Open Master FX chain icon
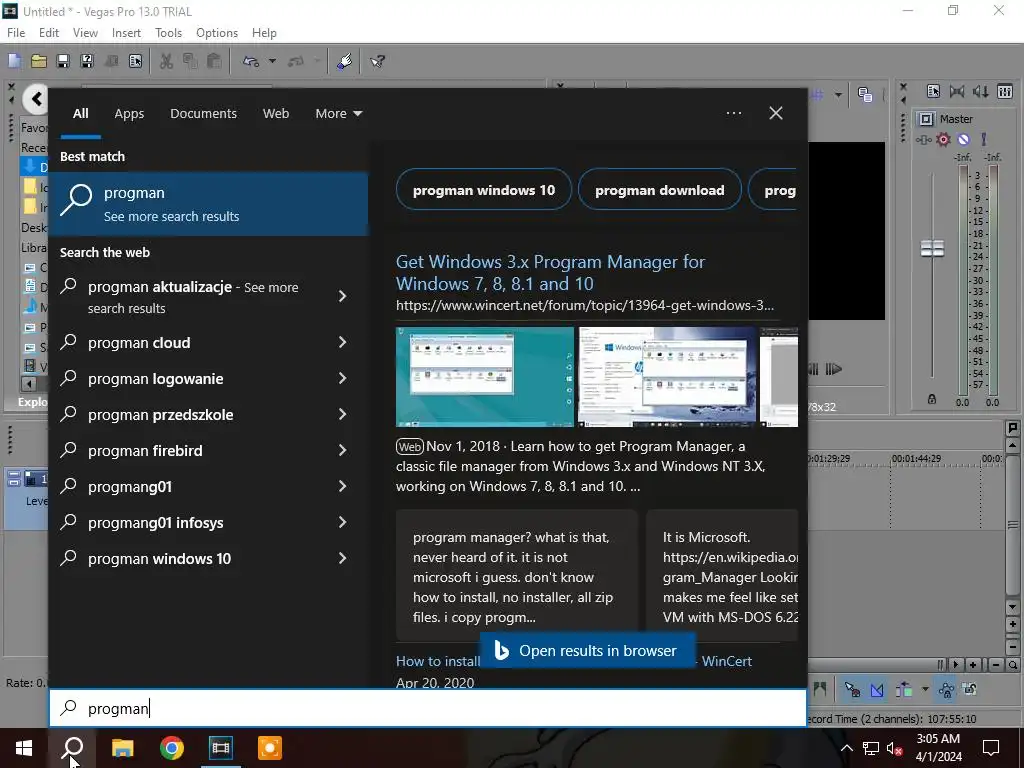The height and width of the screenshot is (768, 1024). point(923,139)
